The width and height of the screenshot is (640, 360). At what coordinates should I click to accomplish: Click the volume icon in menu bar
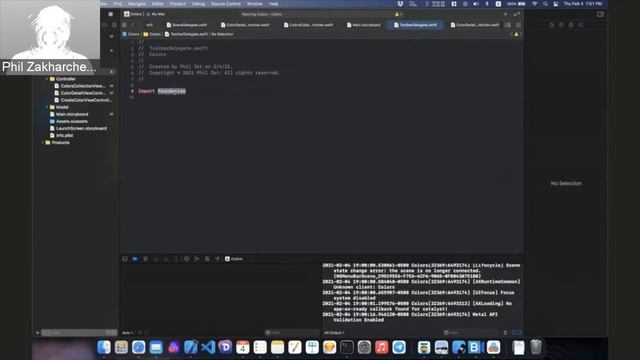476,4
